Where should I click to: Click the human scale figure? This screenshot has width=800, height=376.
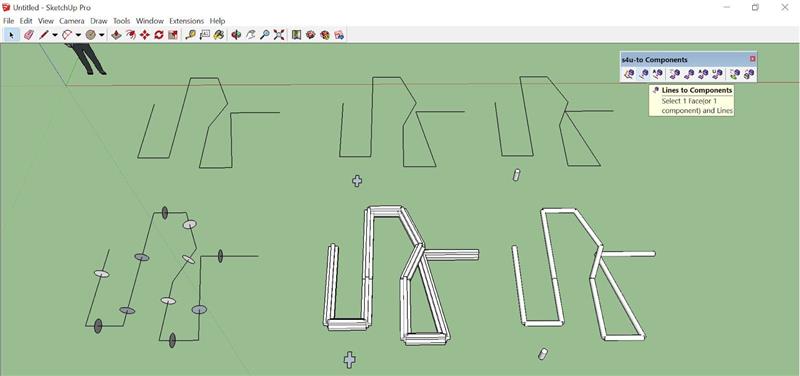pos(87,59)
